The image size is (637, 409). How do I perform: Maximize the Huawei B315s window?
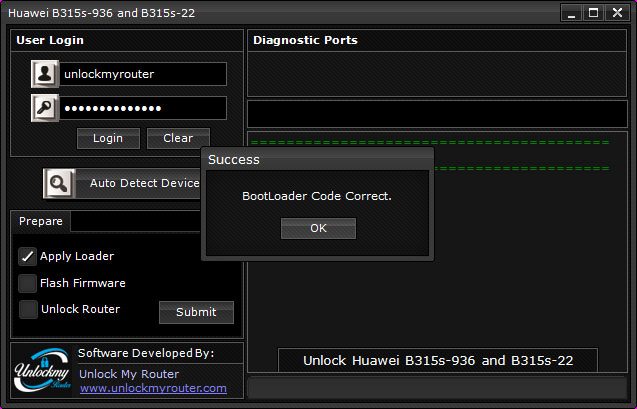(593, 13)
